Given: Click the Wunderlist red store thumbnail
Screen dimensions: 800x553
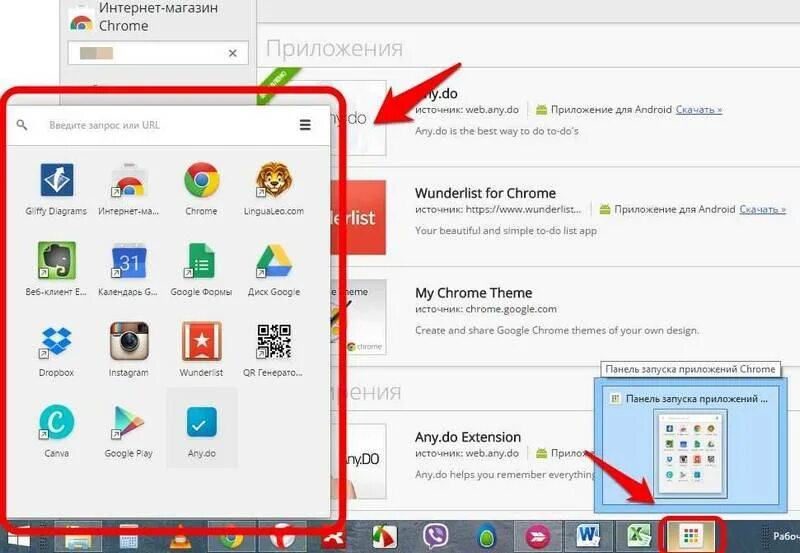Looking at the screenshot, I should pyautogui.click(x=359, y=217).
